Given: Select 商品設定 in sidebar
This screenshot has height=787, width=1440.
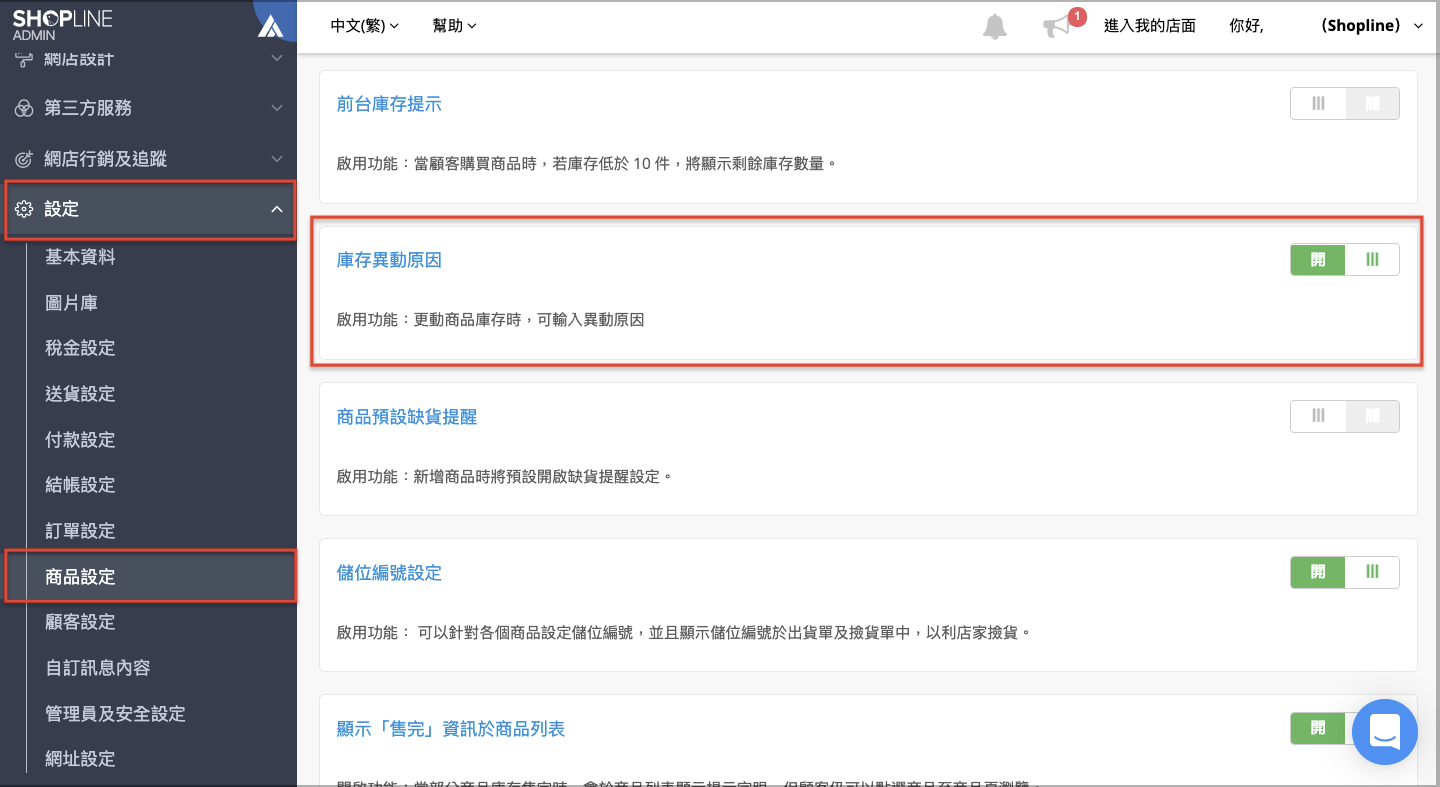Looking at the screenshot, I should [x=80, y=577].
